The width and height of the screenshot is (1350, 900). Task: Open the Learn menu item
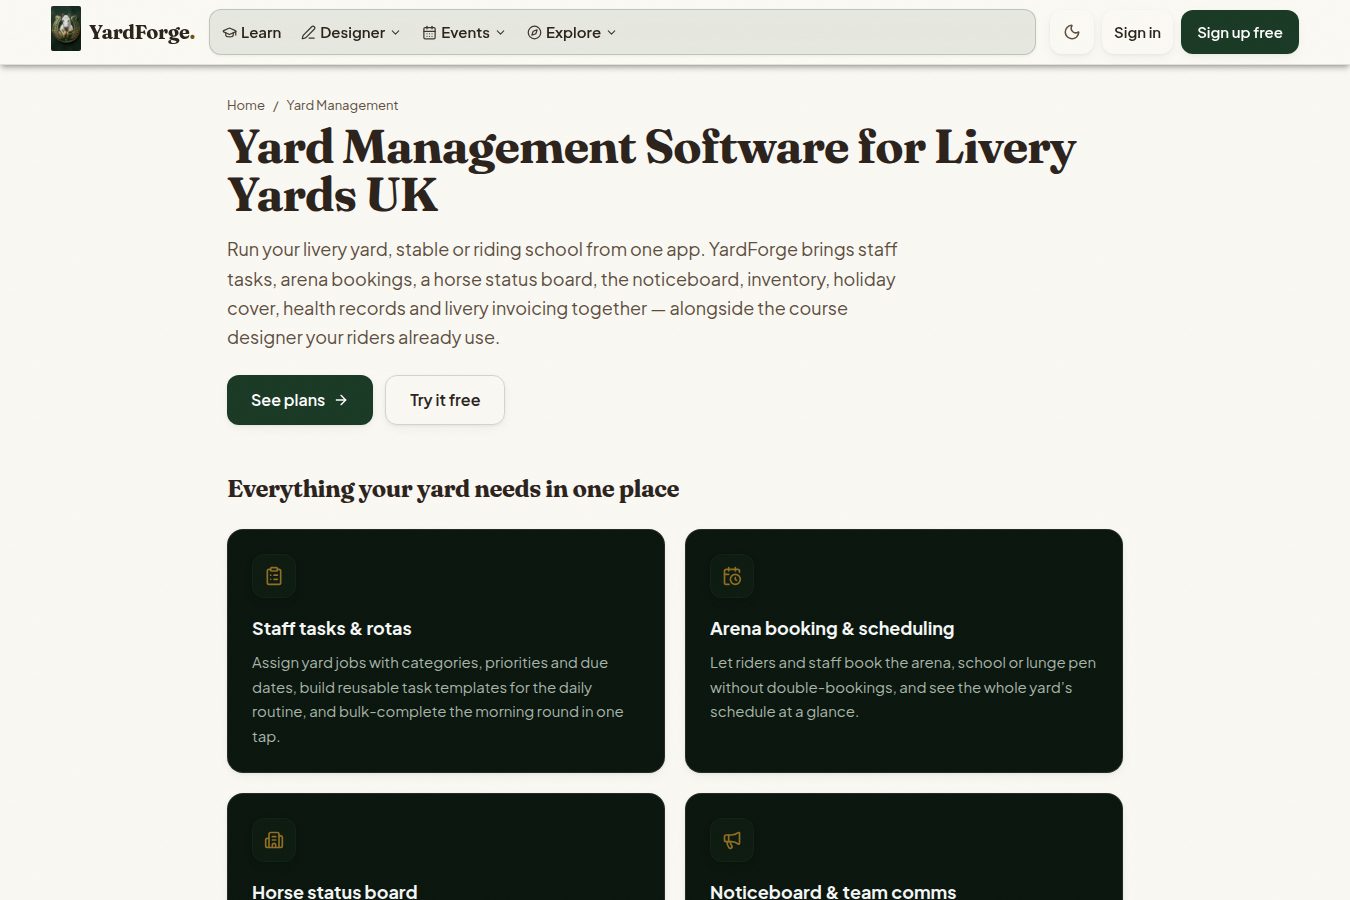(252, 33)
